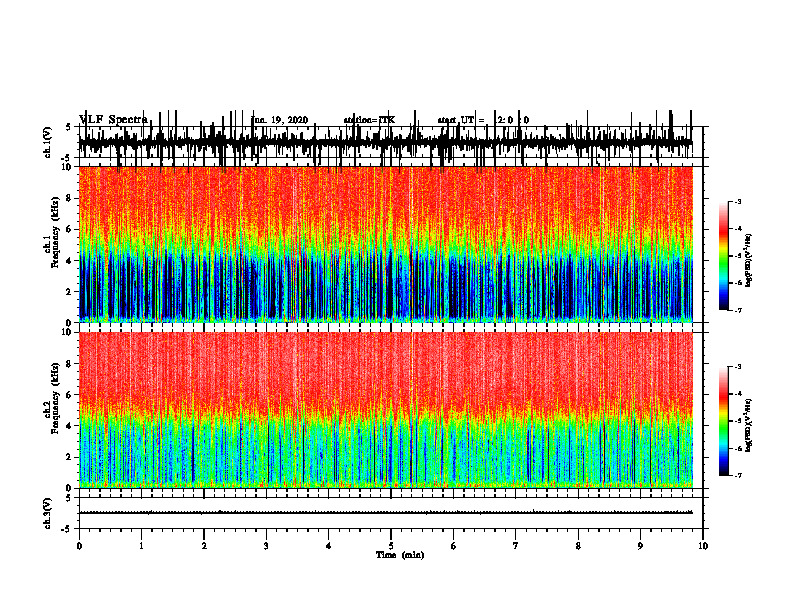
Task: Click the "-7" label below ch.2 color bar
Action: pyautogui.click(x=738, y=475)
